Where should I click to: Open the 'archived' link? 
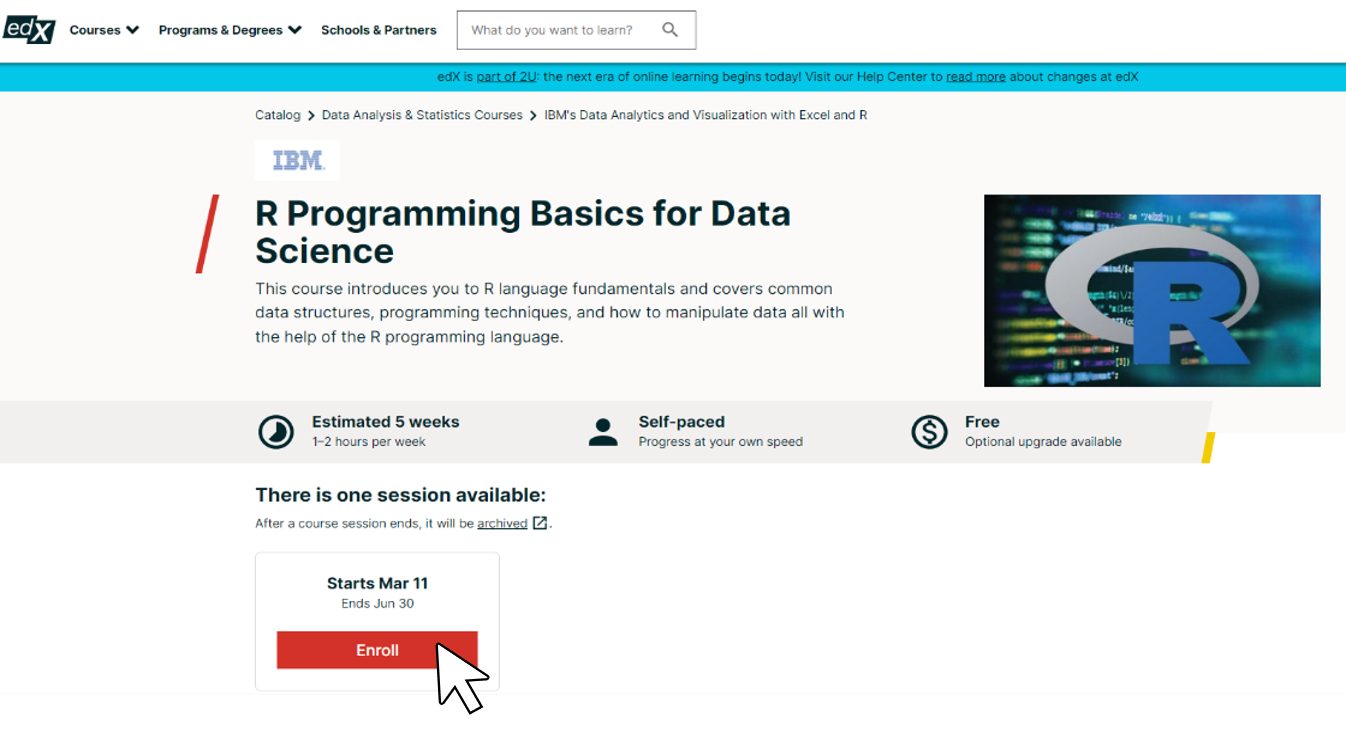point(502,523)
